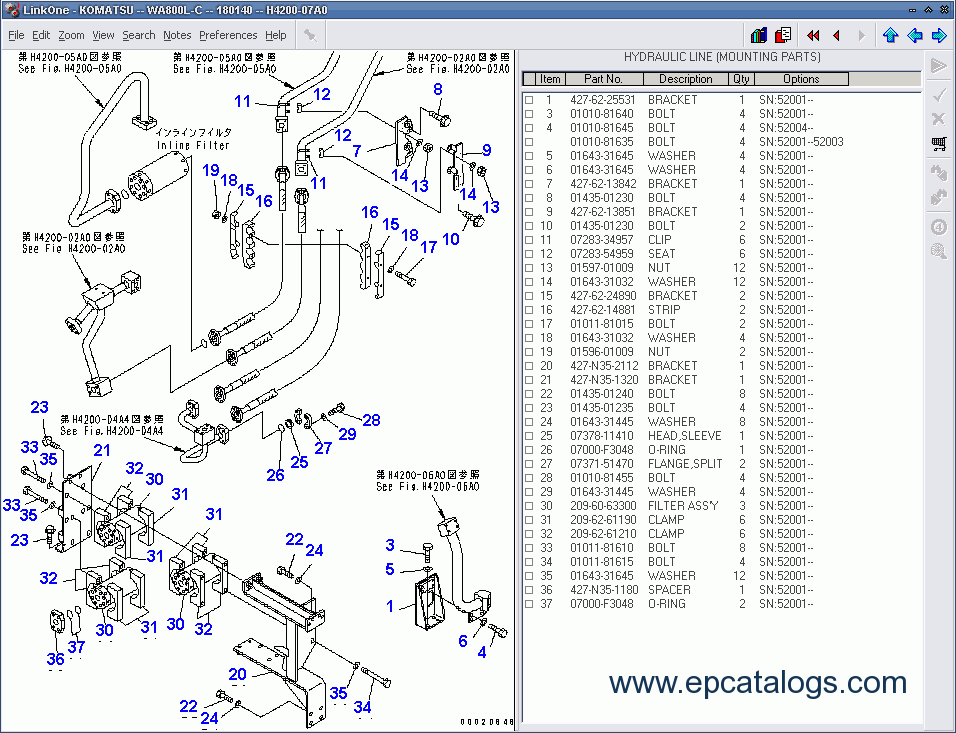The image size is (956, 733).
Task: Click the red documents list icon
Action: click(783, 35)
